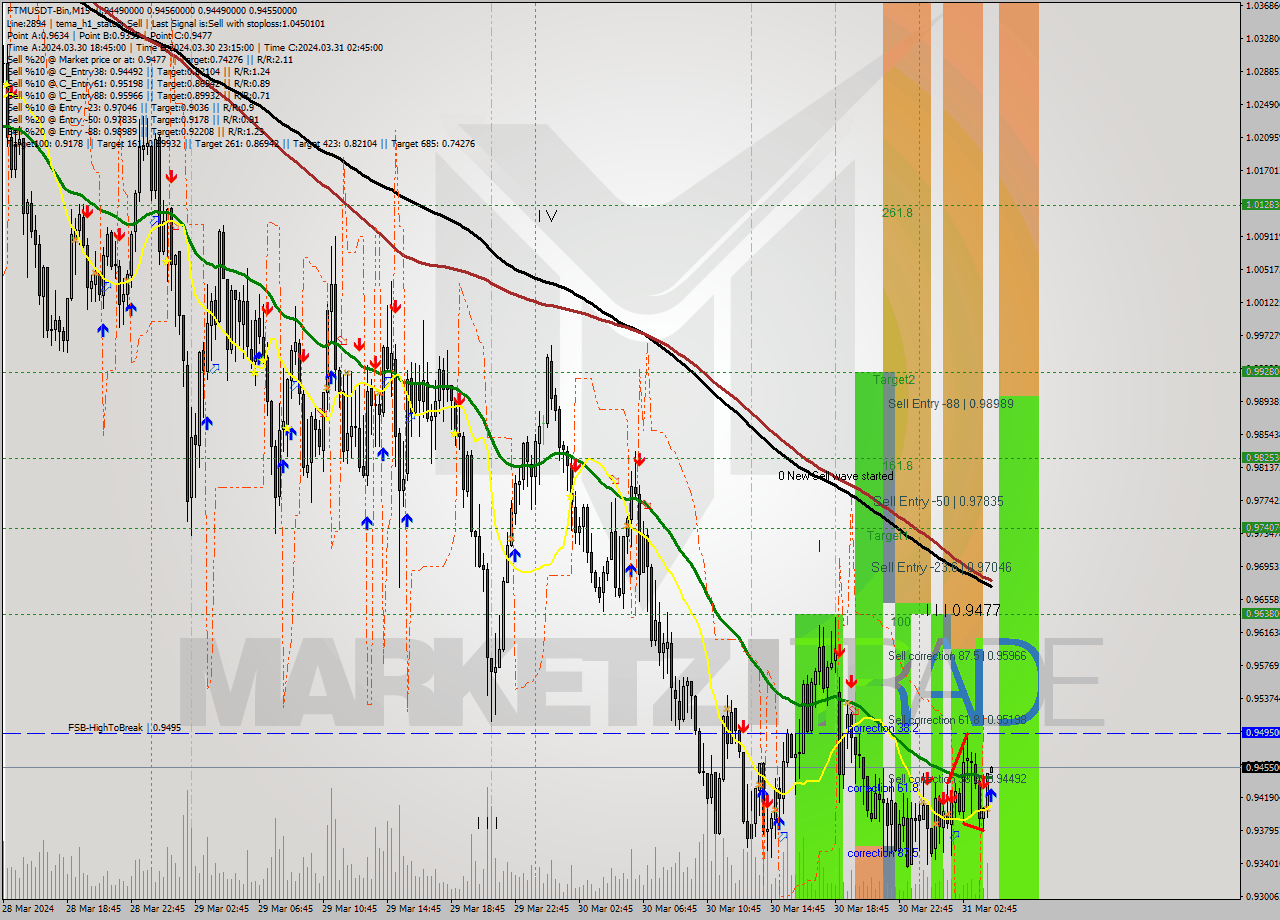Click the 'Target 685: 0.74276' value

(433, 143)
